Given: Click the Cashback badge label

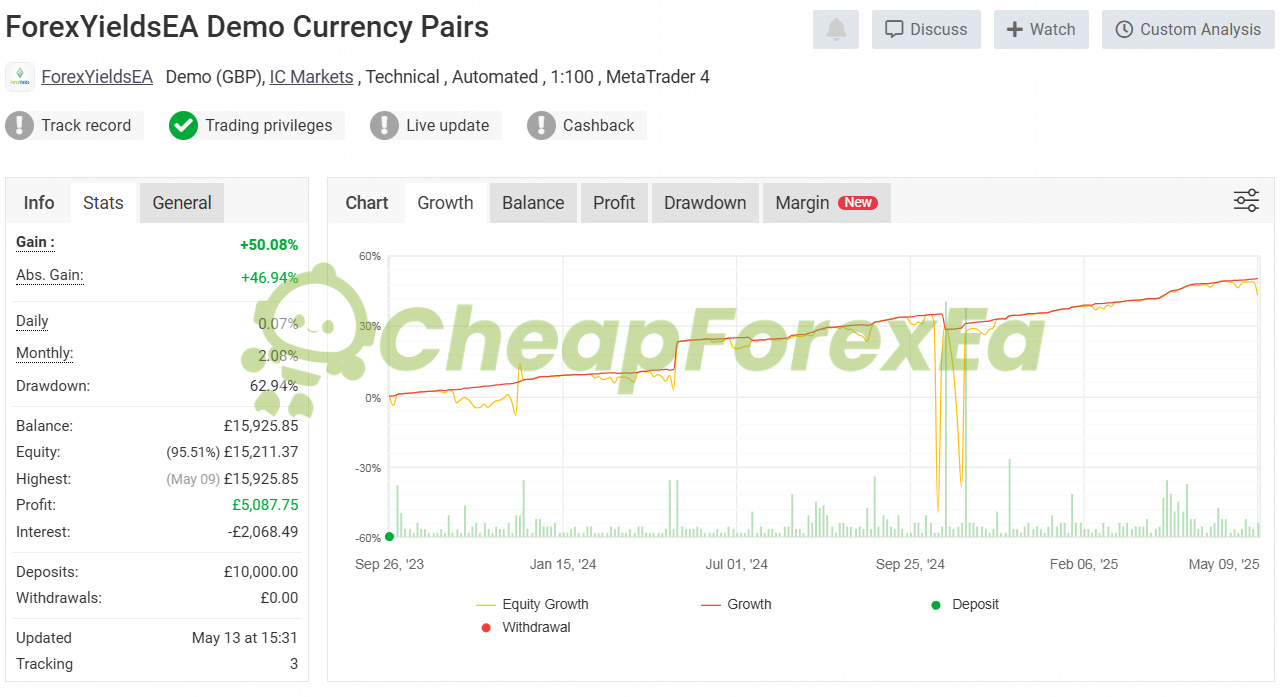Looking at the screenshot, I should tap(599, 125).
